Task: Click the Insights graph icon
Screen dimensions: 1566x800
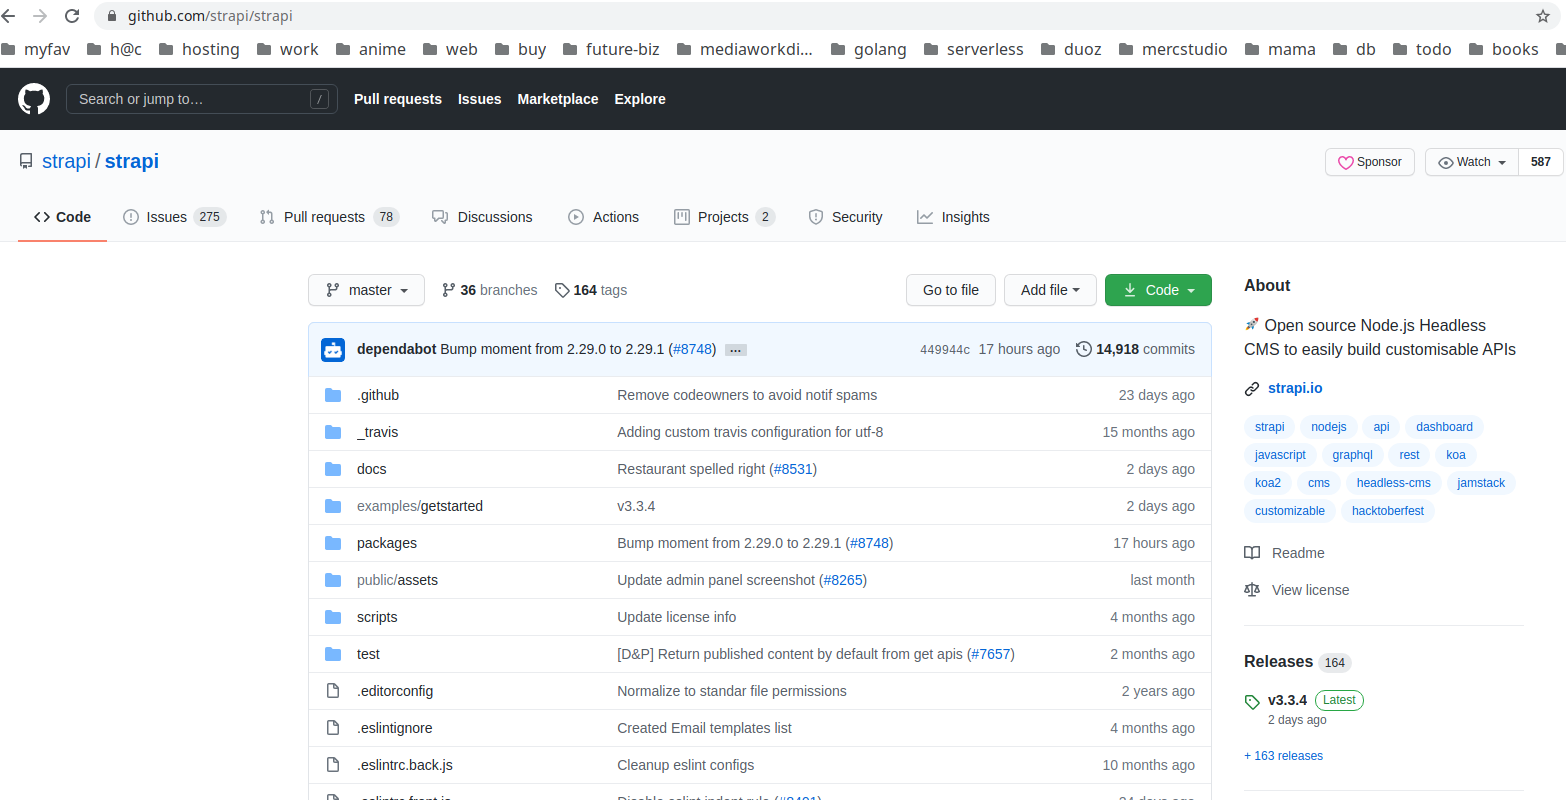Action: (923, 217)
